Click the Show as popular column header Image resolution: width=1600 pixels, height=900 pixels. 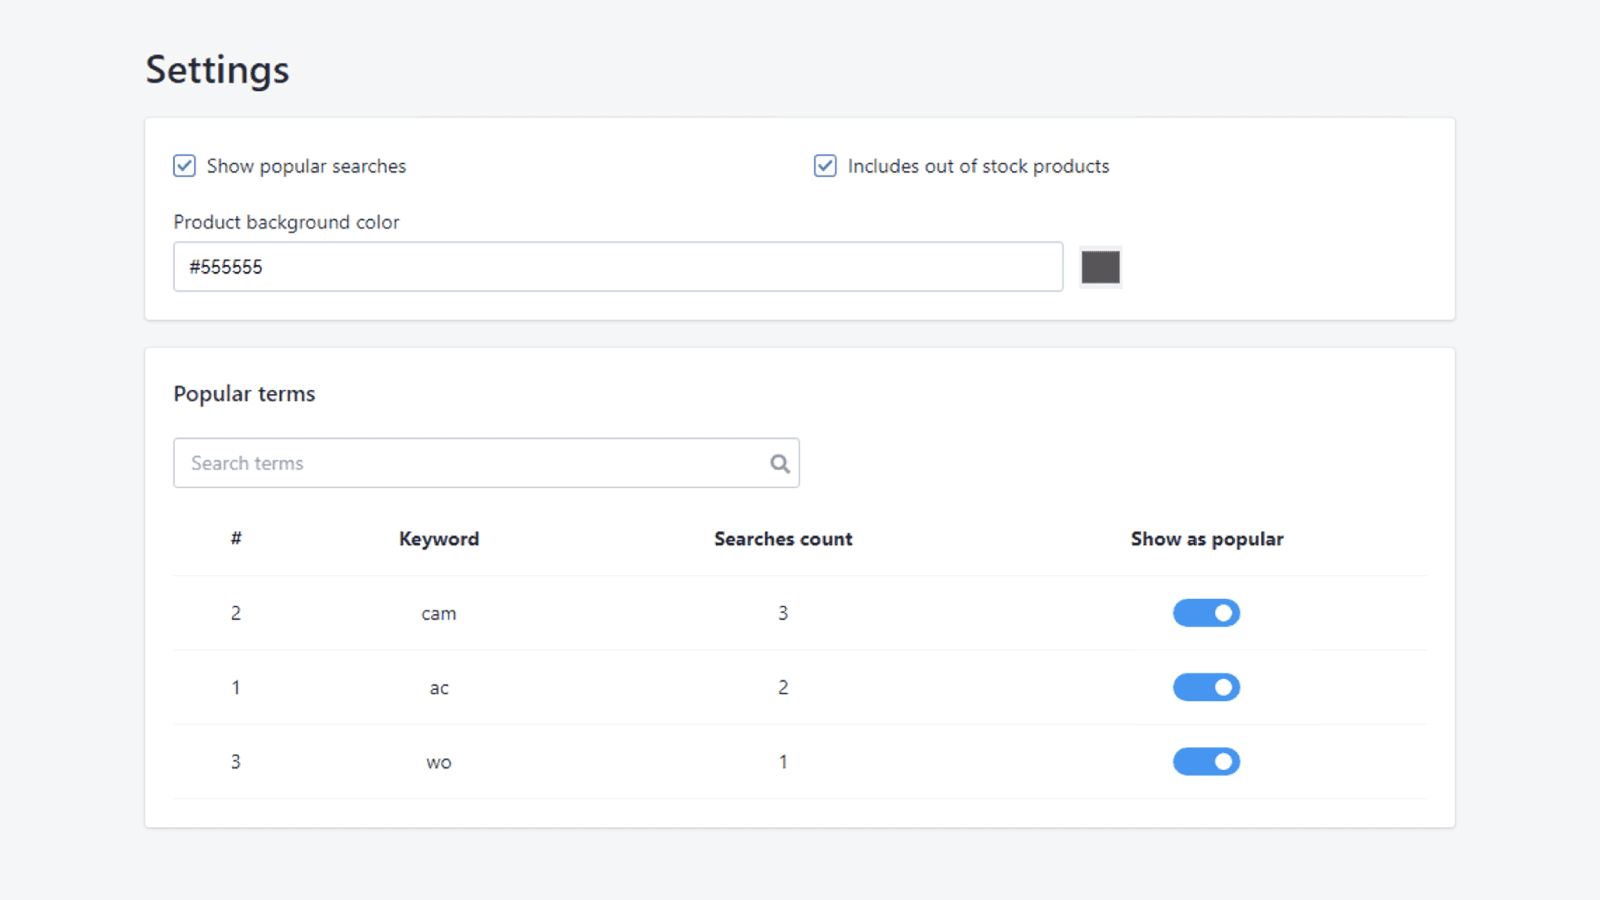[x=1206, y=538]
